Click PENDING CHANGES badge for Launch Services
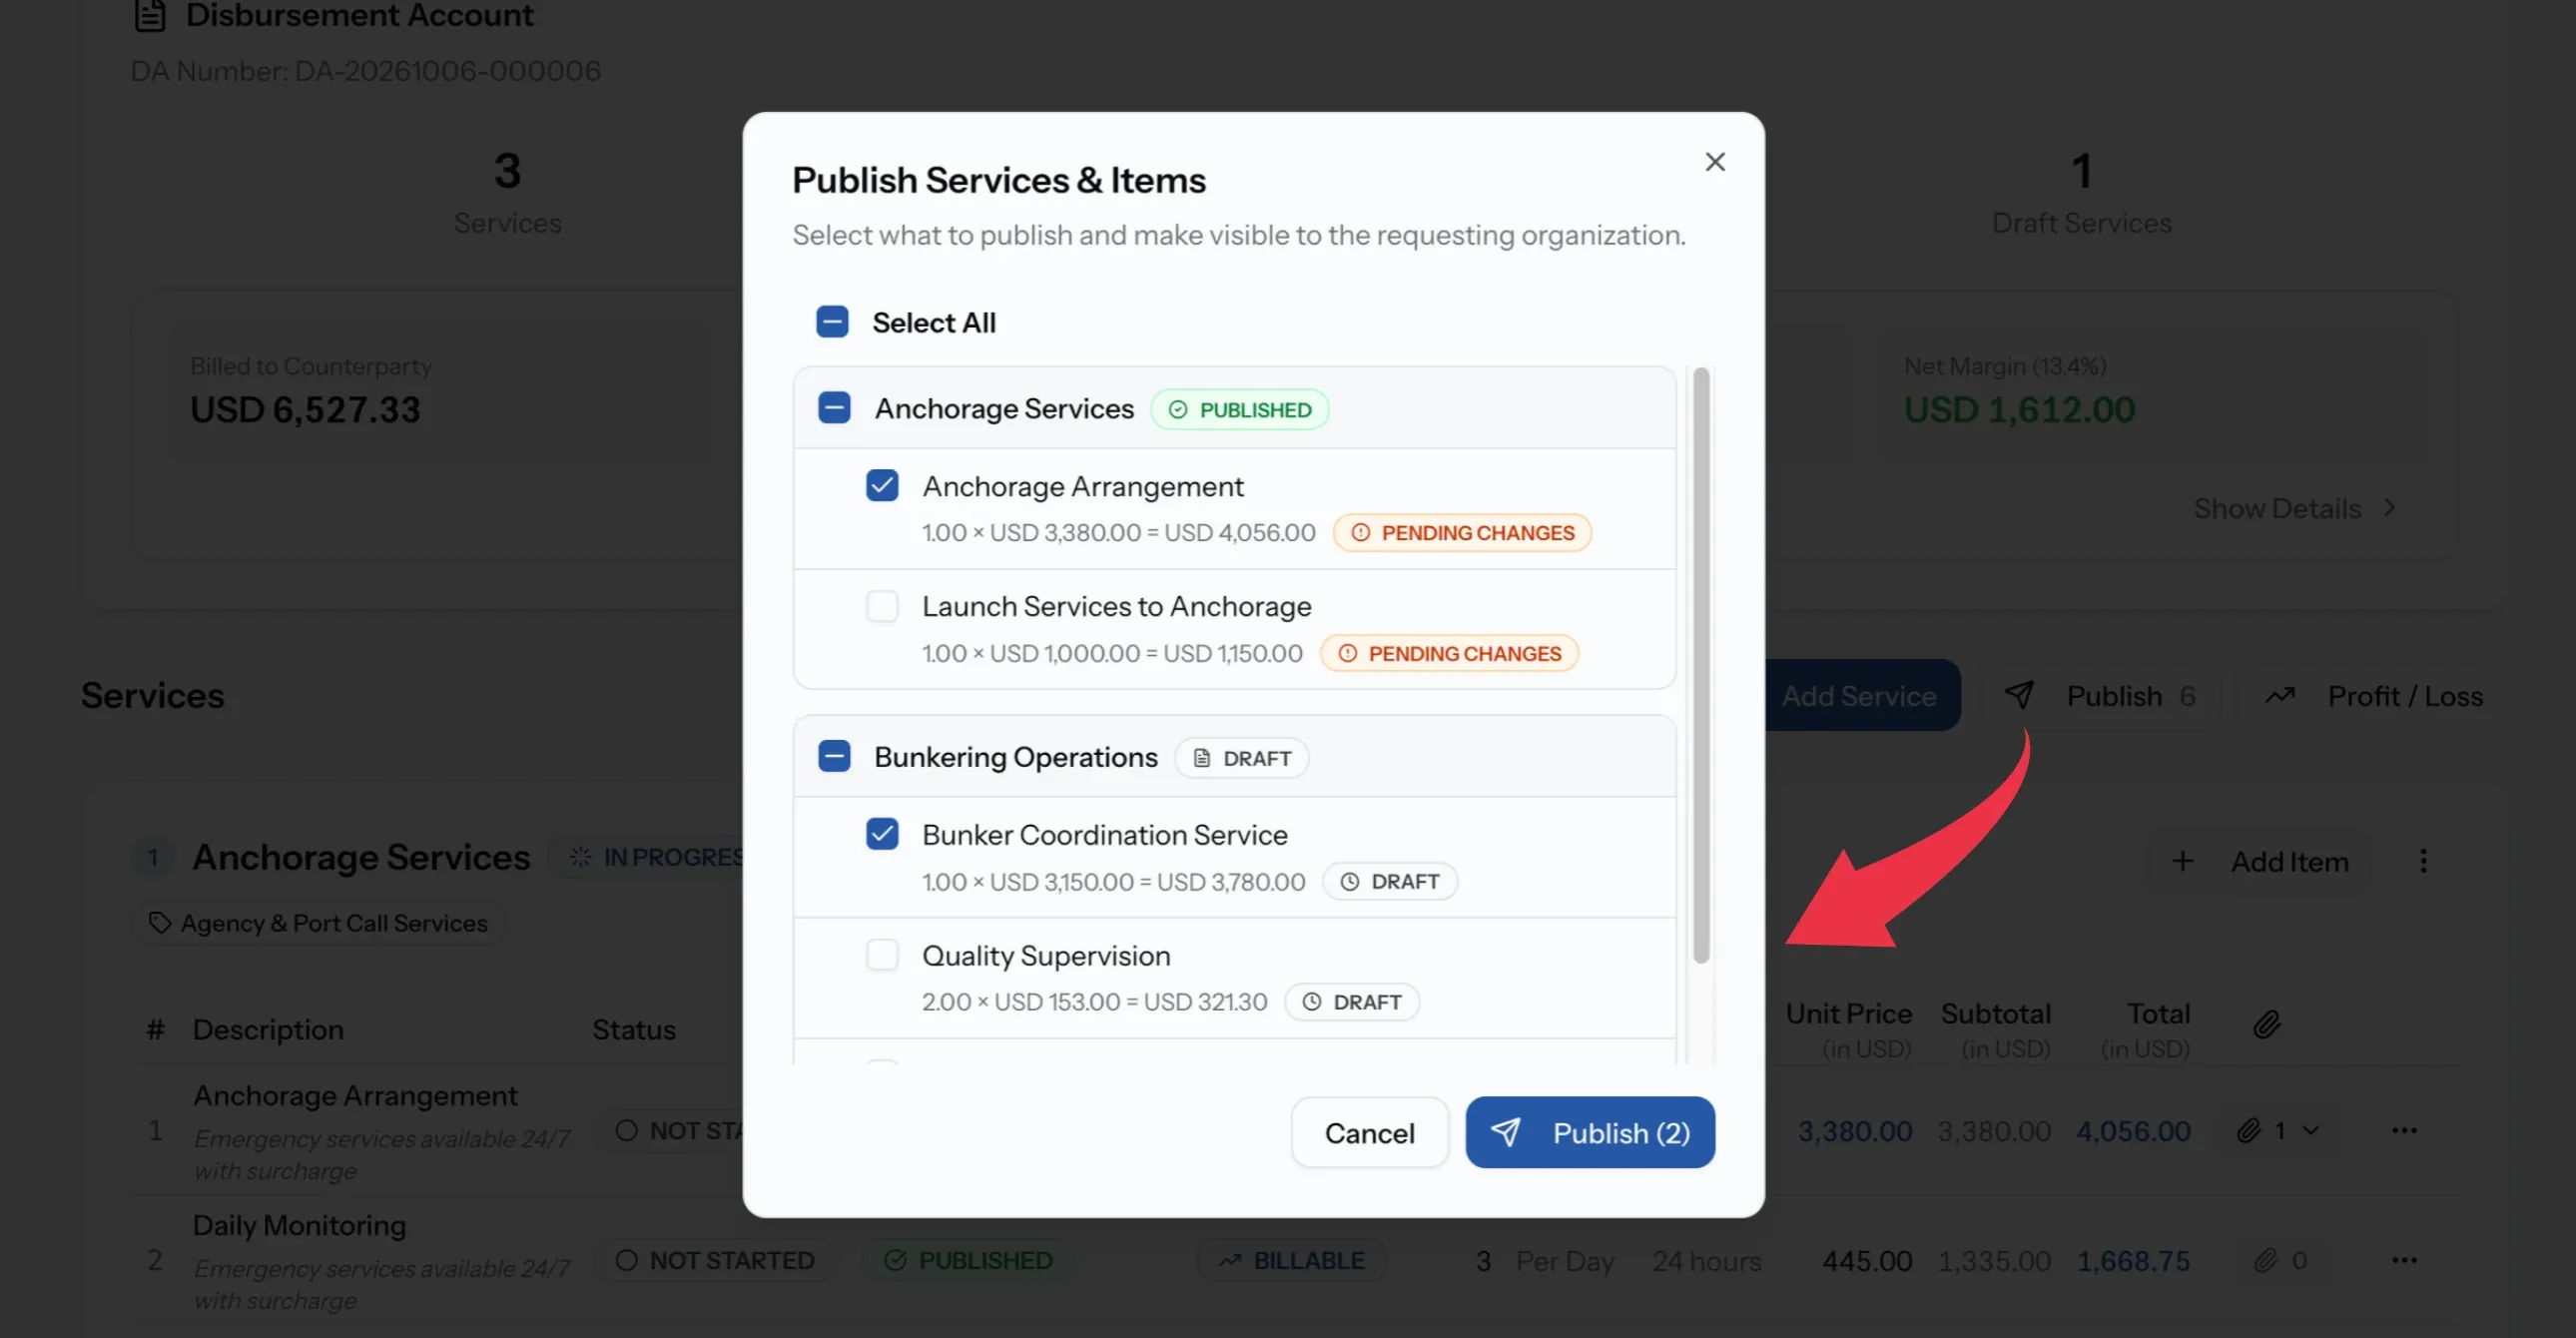This screenshot has width=2576, height=1338. pyautogui.click(x=1449, y=654)
